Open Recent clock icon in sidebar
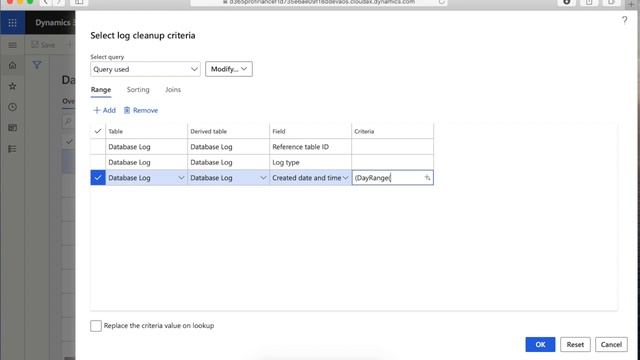The width and height of the screenshot is (640, 360). click(12, 107)
